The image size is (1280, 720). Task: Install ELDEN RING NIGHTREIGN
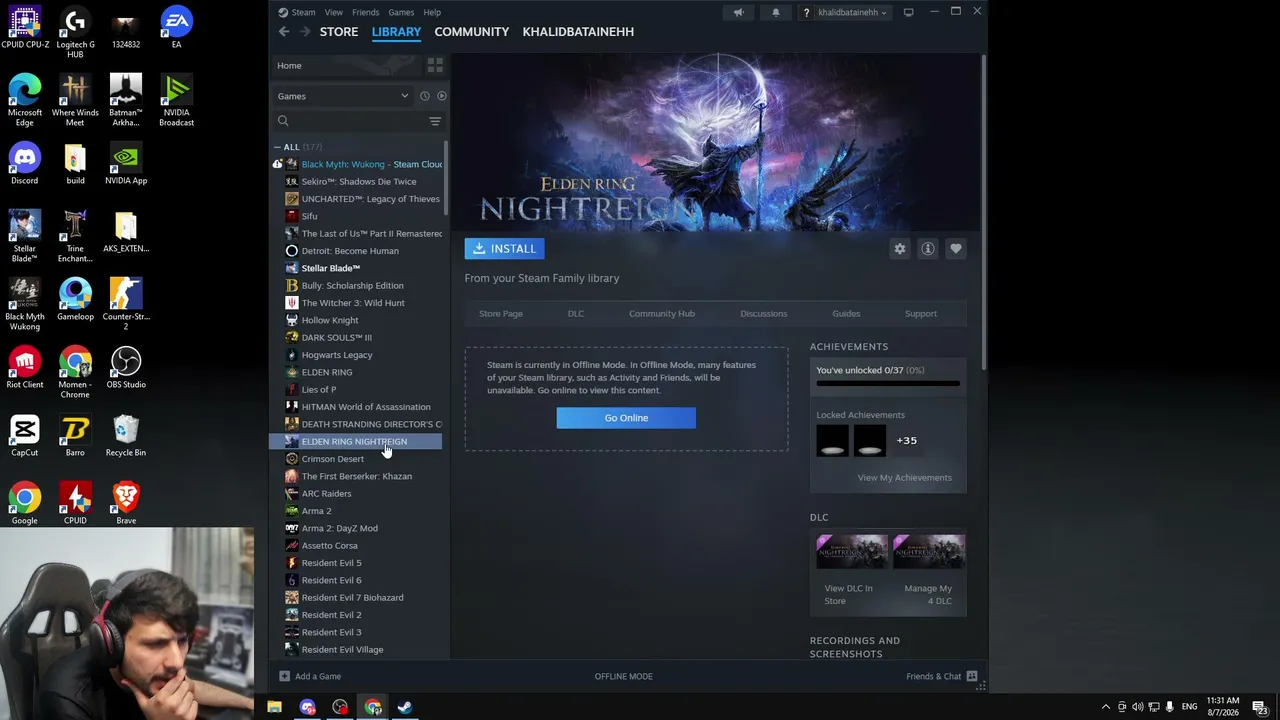point(505,249)
